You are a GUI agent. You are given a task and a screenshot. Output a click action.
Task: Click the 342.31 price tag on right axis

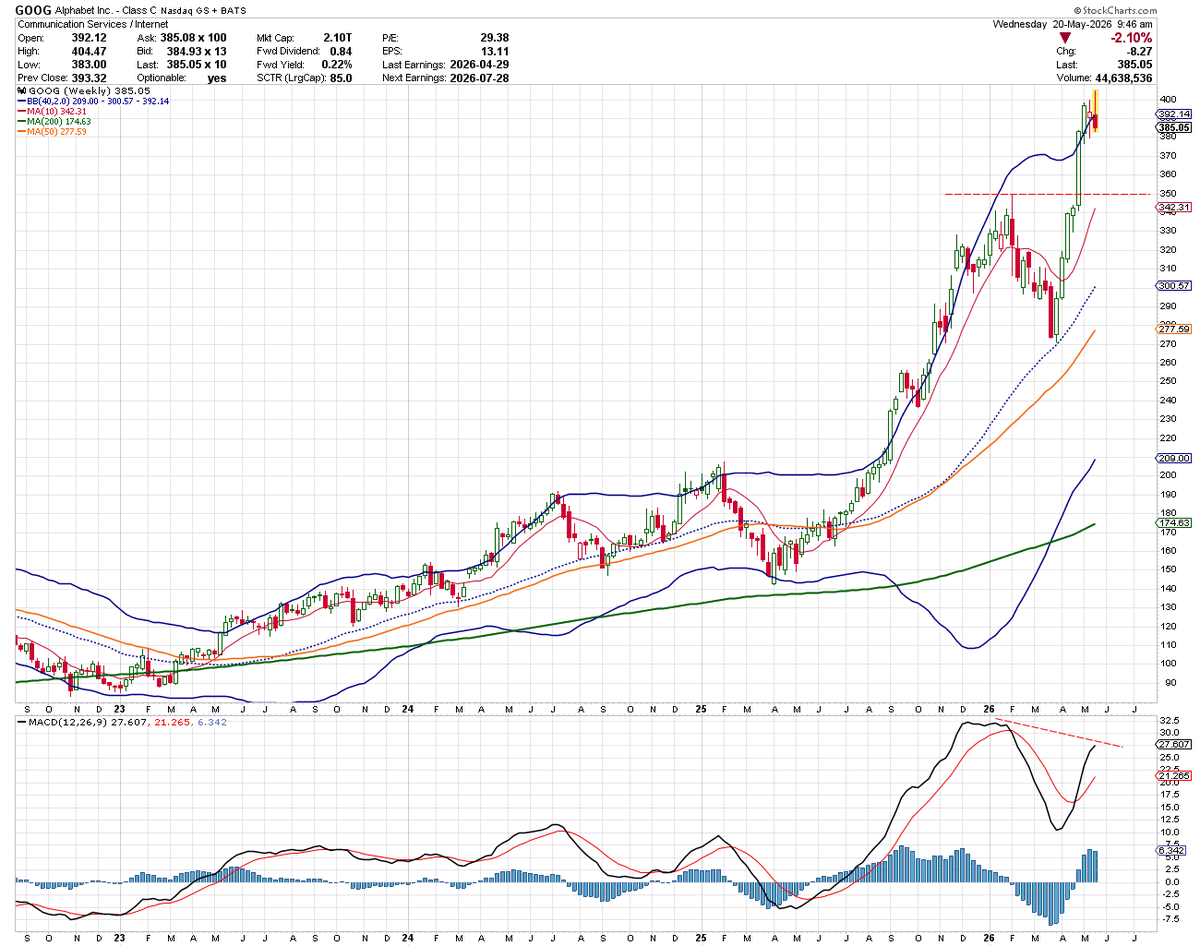tap(1171, 207)
